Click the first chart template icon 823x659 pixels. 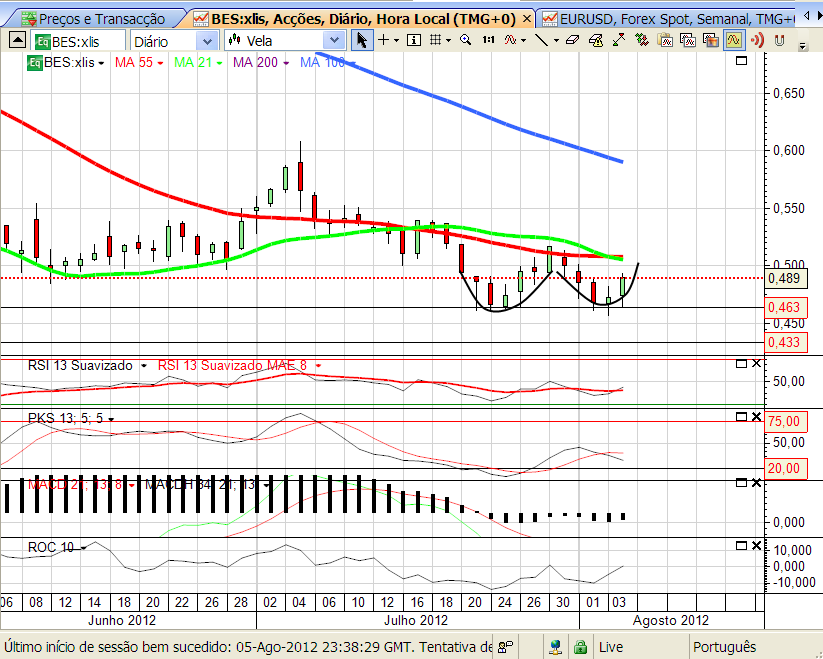tap(665, 40)
